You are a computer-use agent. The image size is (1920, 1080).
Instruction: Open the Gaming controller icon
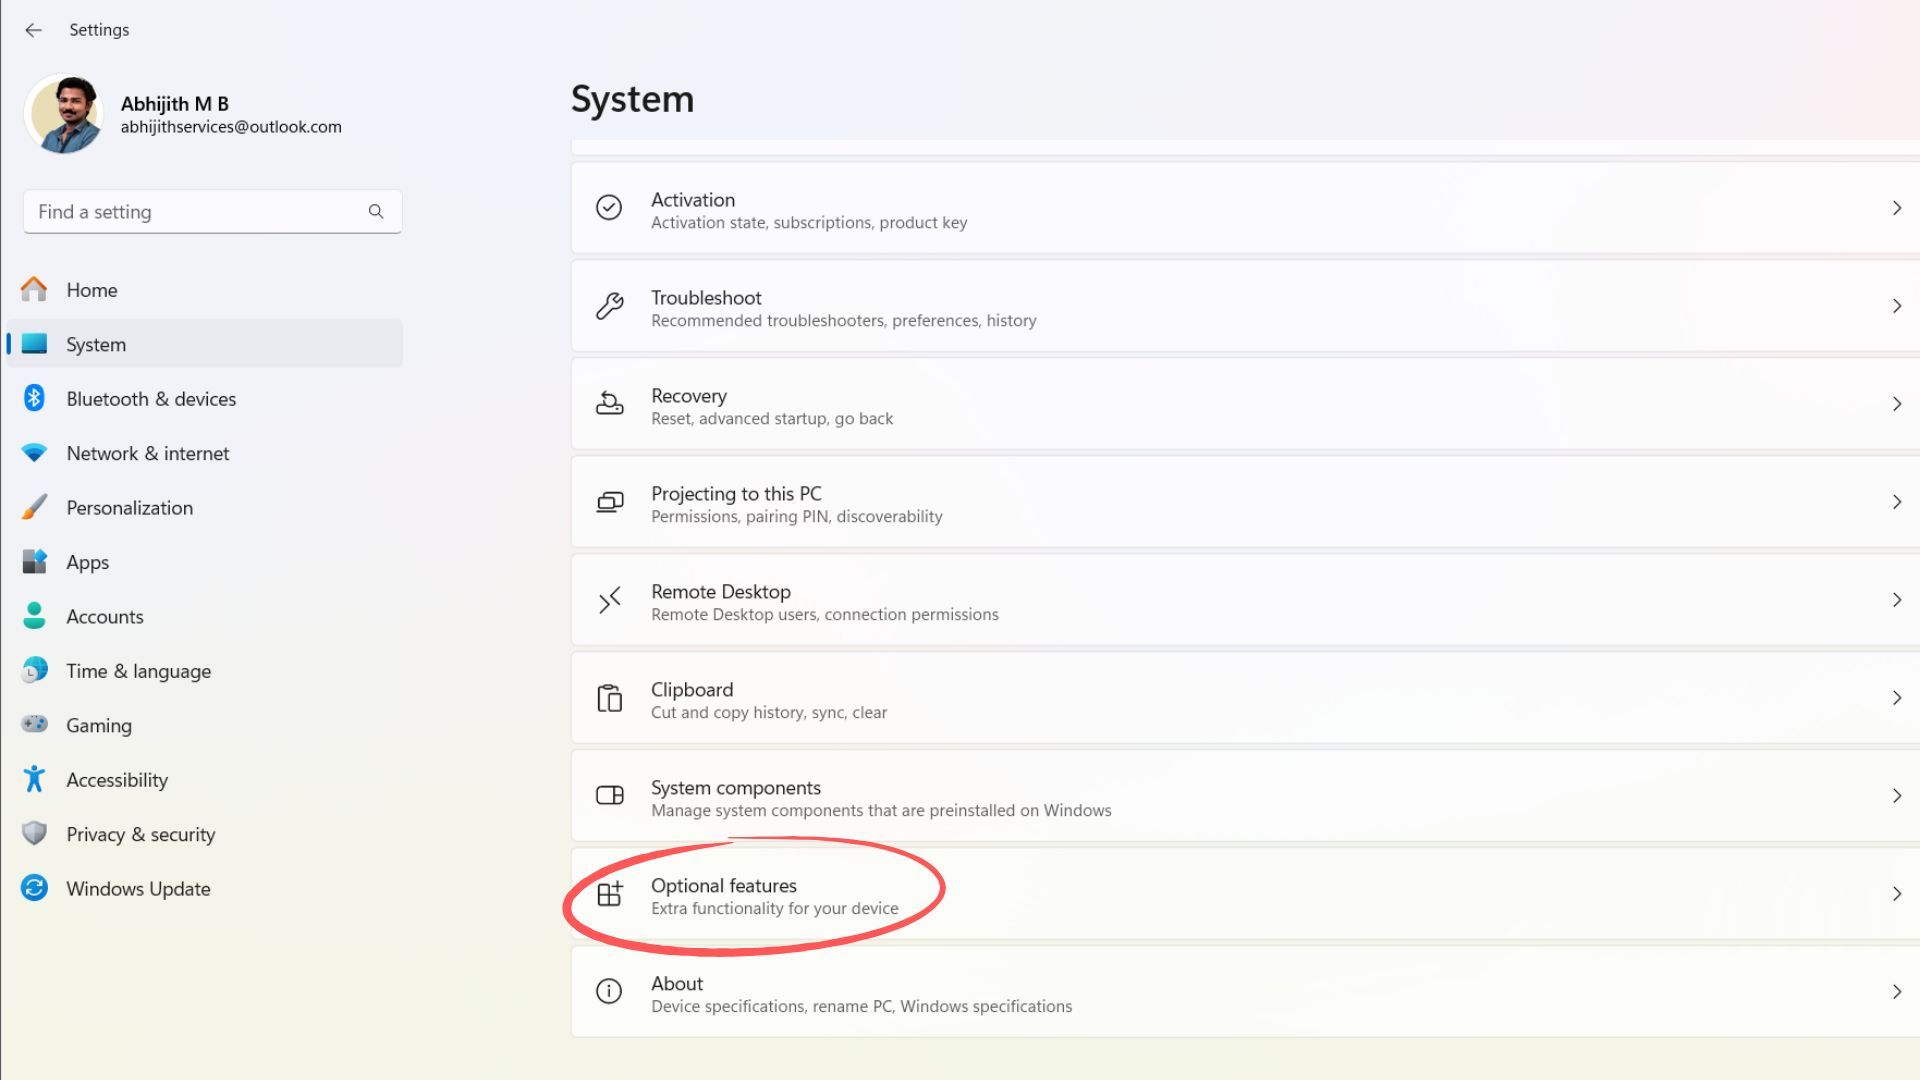33,725
